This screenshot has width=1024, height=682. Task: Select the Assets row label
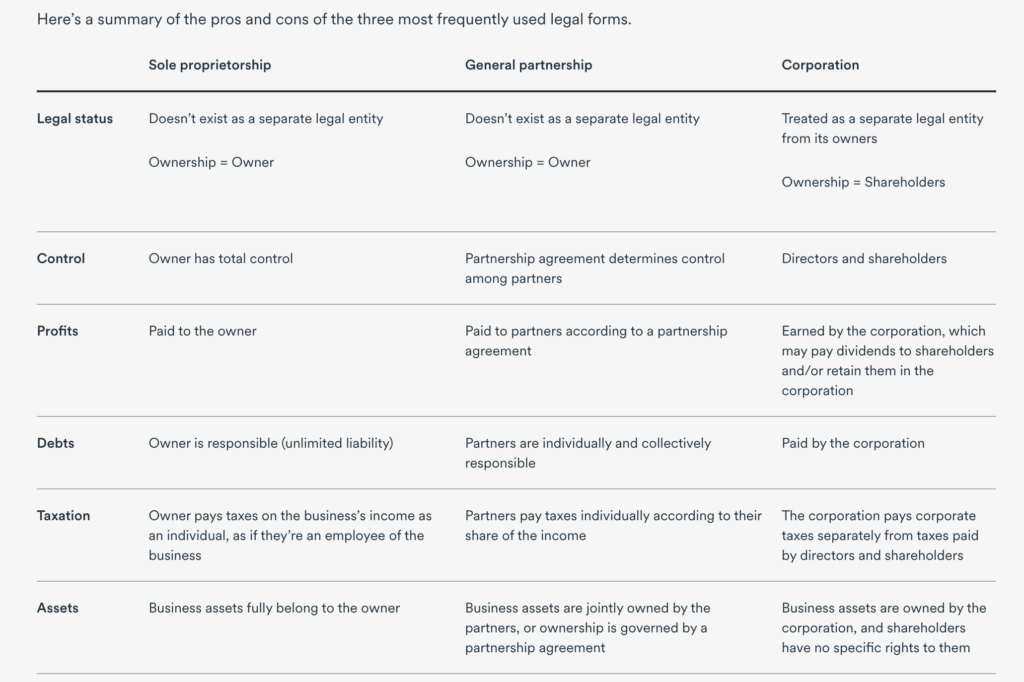click(x=57, y=608)
